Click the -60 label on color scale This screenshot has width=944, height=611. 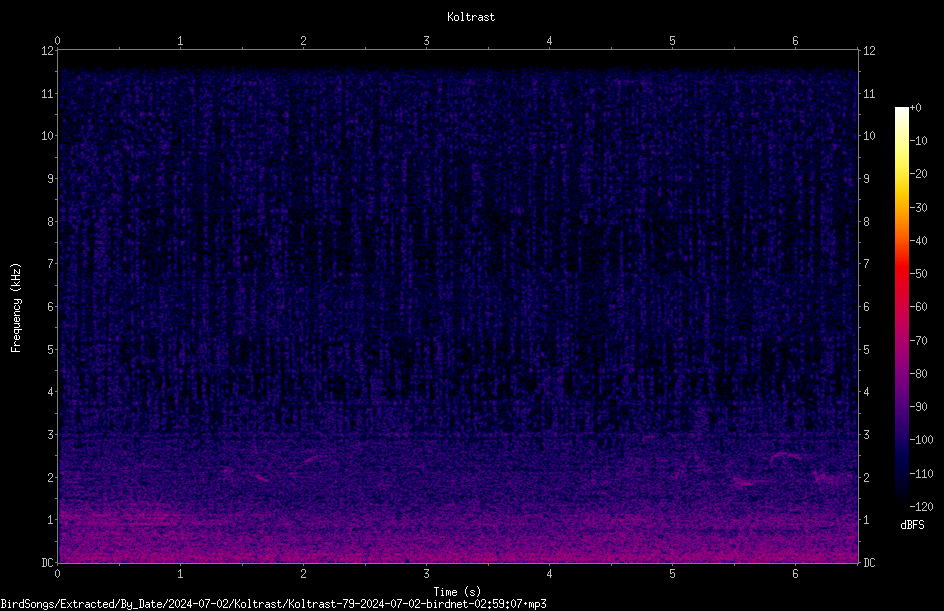pos(918,307)
